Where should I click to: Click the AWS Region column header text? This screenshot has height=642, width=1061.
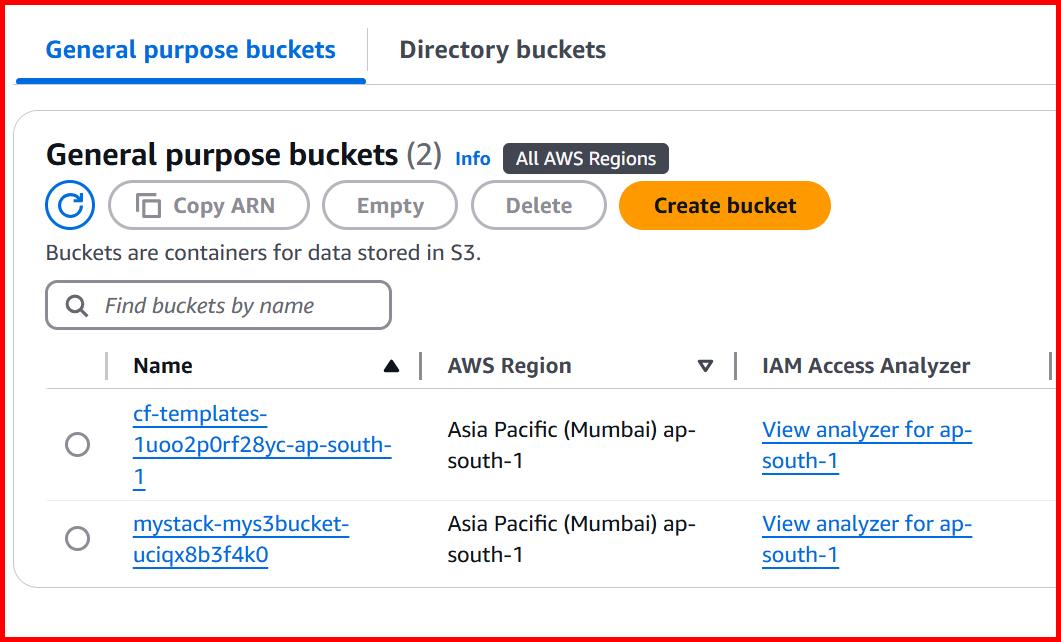pyautogui.click(x=510, y=366)
